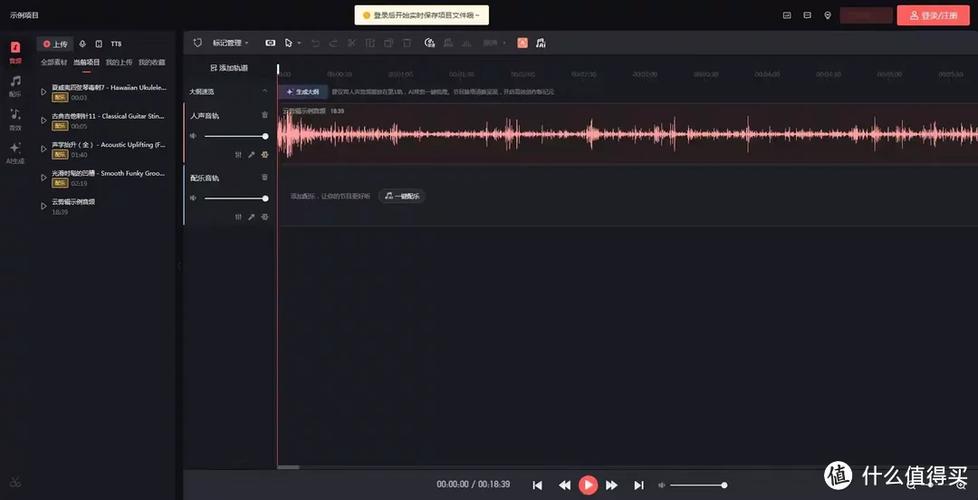Click the split tool icon

[370, 43]
